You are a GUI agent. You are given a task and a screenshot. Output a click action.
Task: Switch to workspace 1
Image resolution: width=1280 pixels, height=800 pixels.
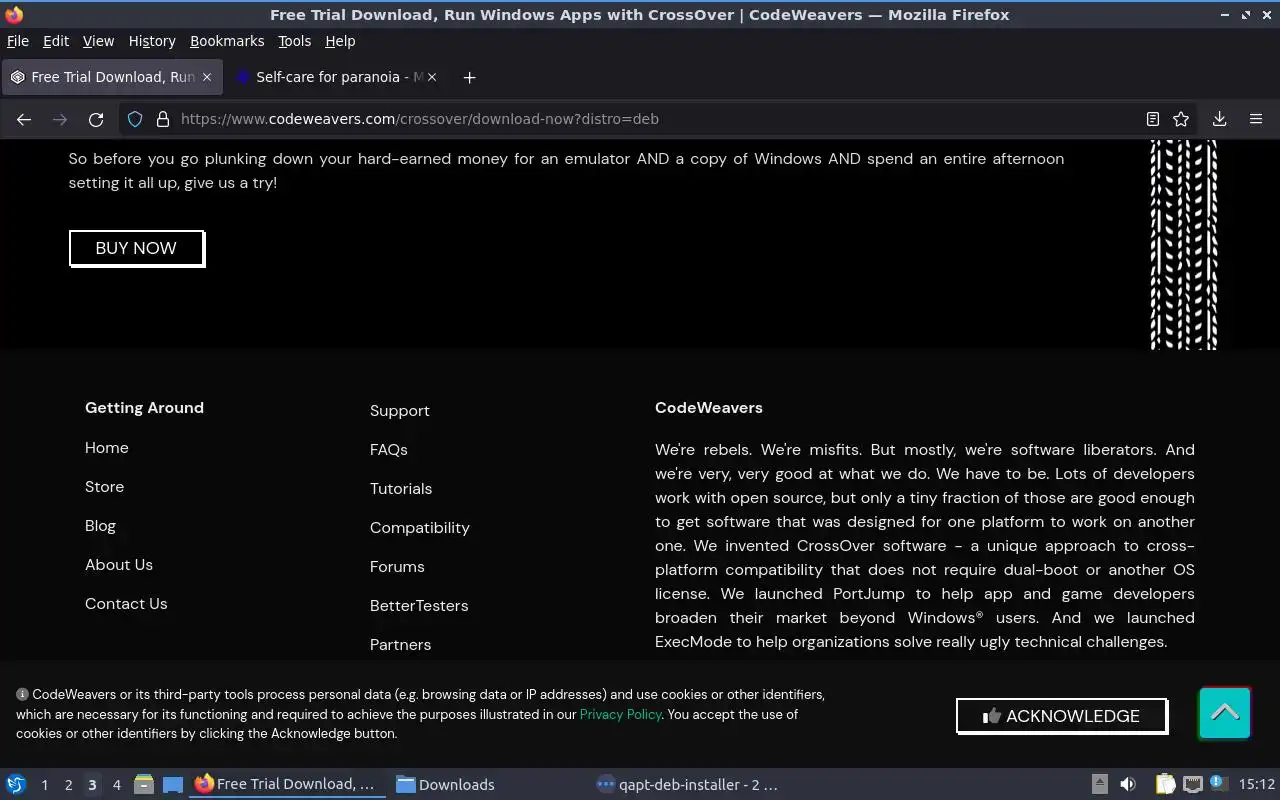click(44, 785)
